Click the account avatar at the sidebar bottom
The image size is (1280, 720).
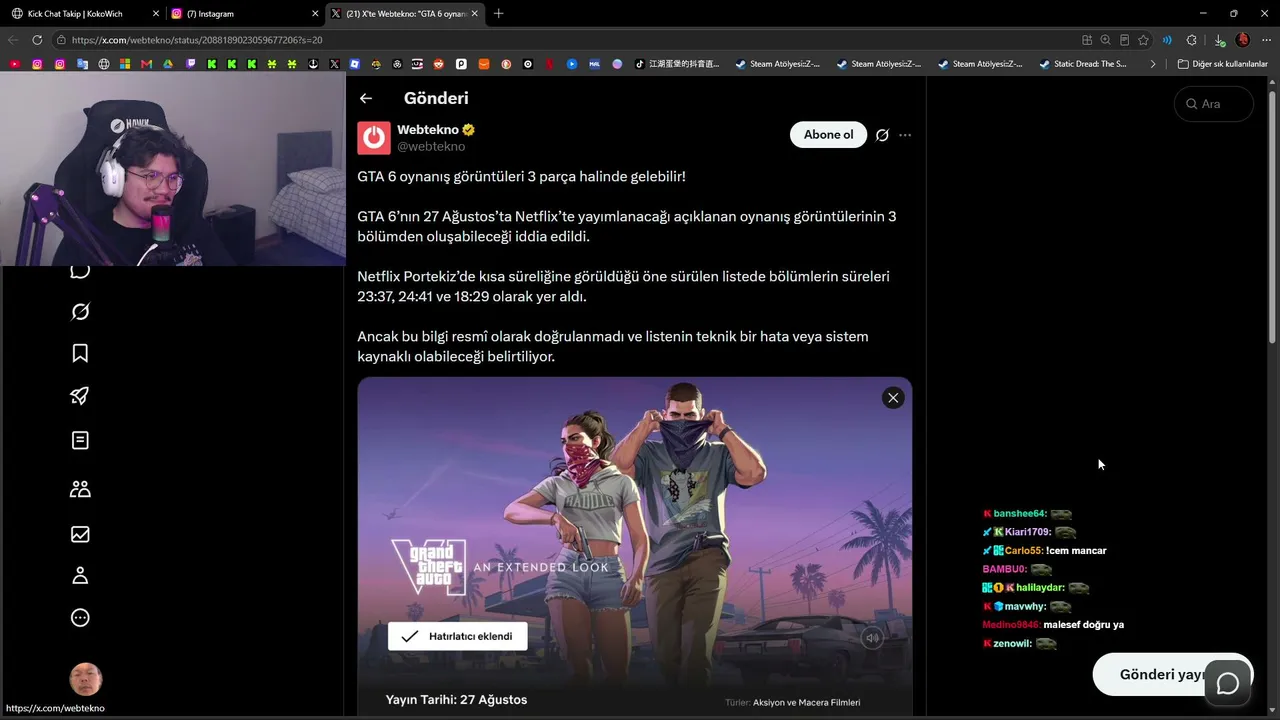point(86,680)
